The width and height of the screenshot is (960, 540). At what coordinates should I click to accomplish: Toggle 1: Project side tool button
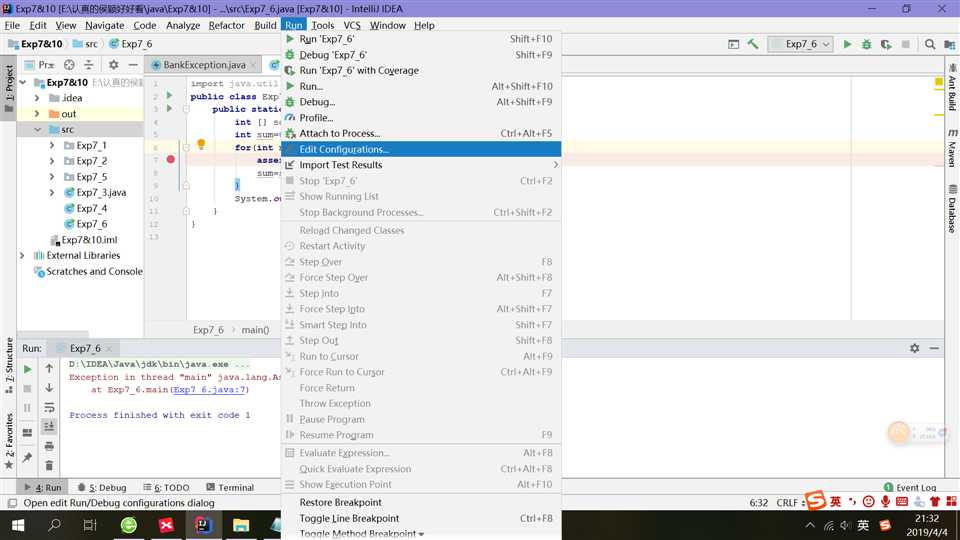(9, 90)
